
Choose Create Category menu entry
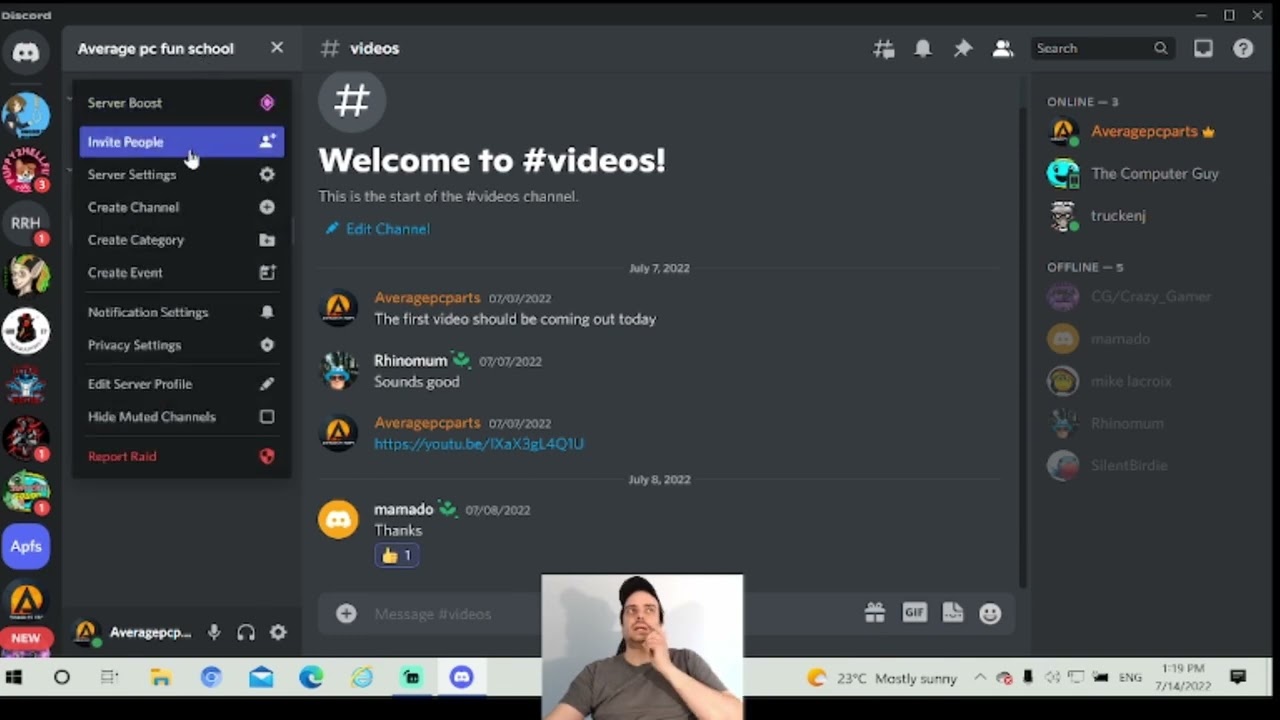coord(181,240)
